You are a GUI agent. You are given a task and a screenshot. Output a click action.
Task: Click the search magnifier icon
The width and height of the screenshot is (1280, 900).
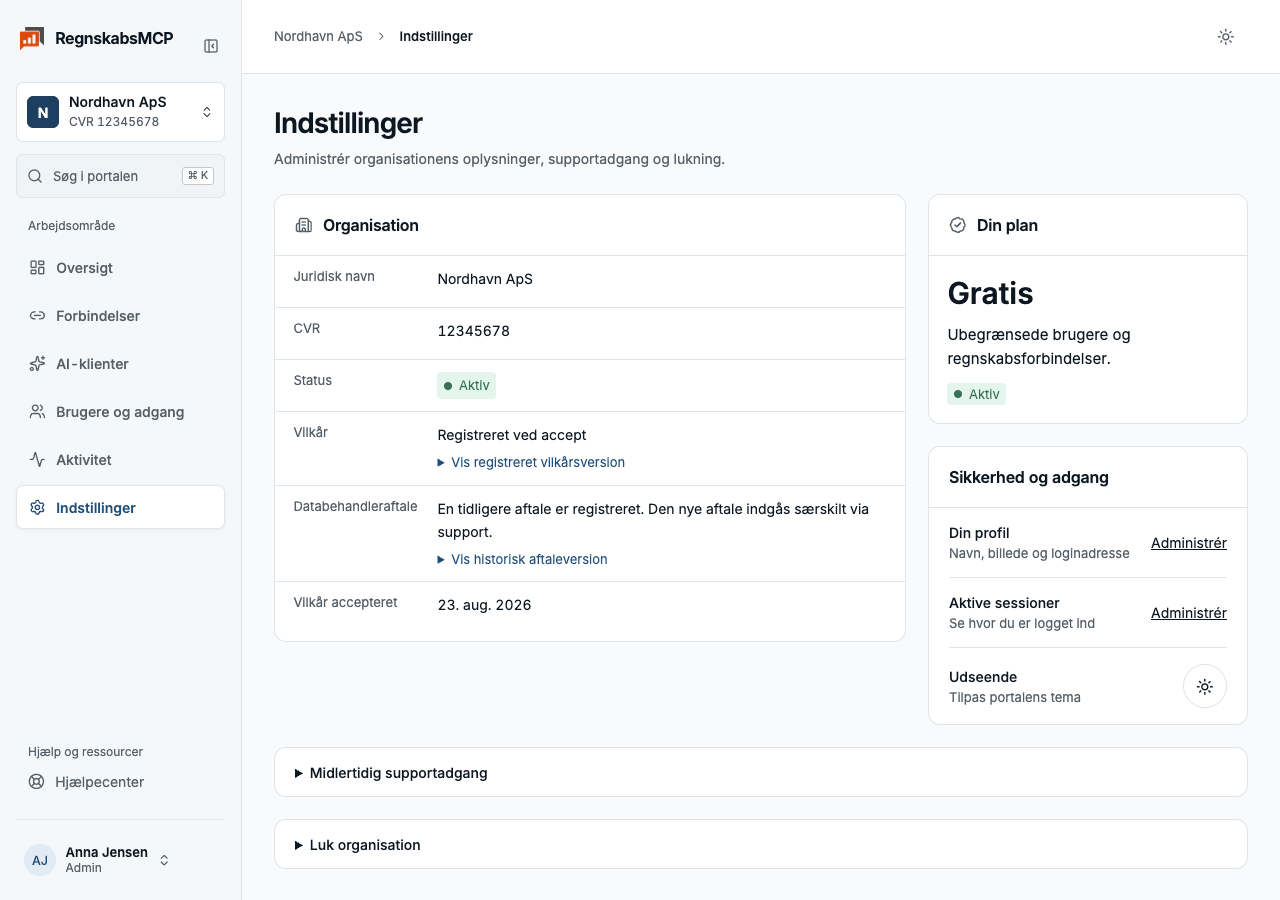(35, 176)
